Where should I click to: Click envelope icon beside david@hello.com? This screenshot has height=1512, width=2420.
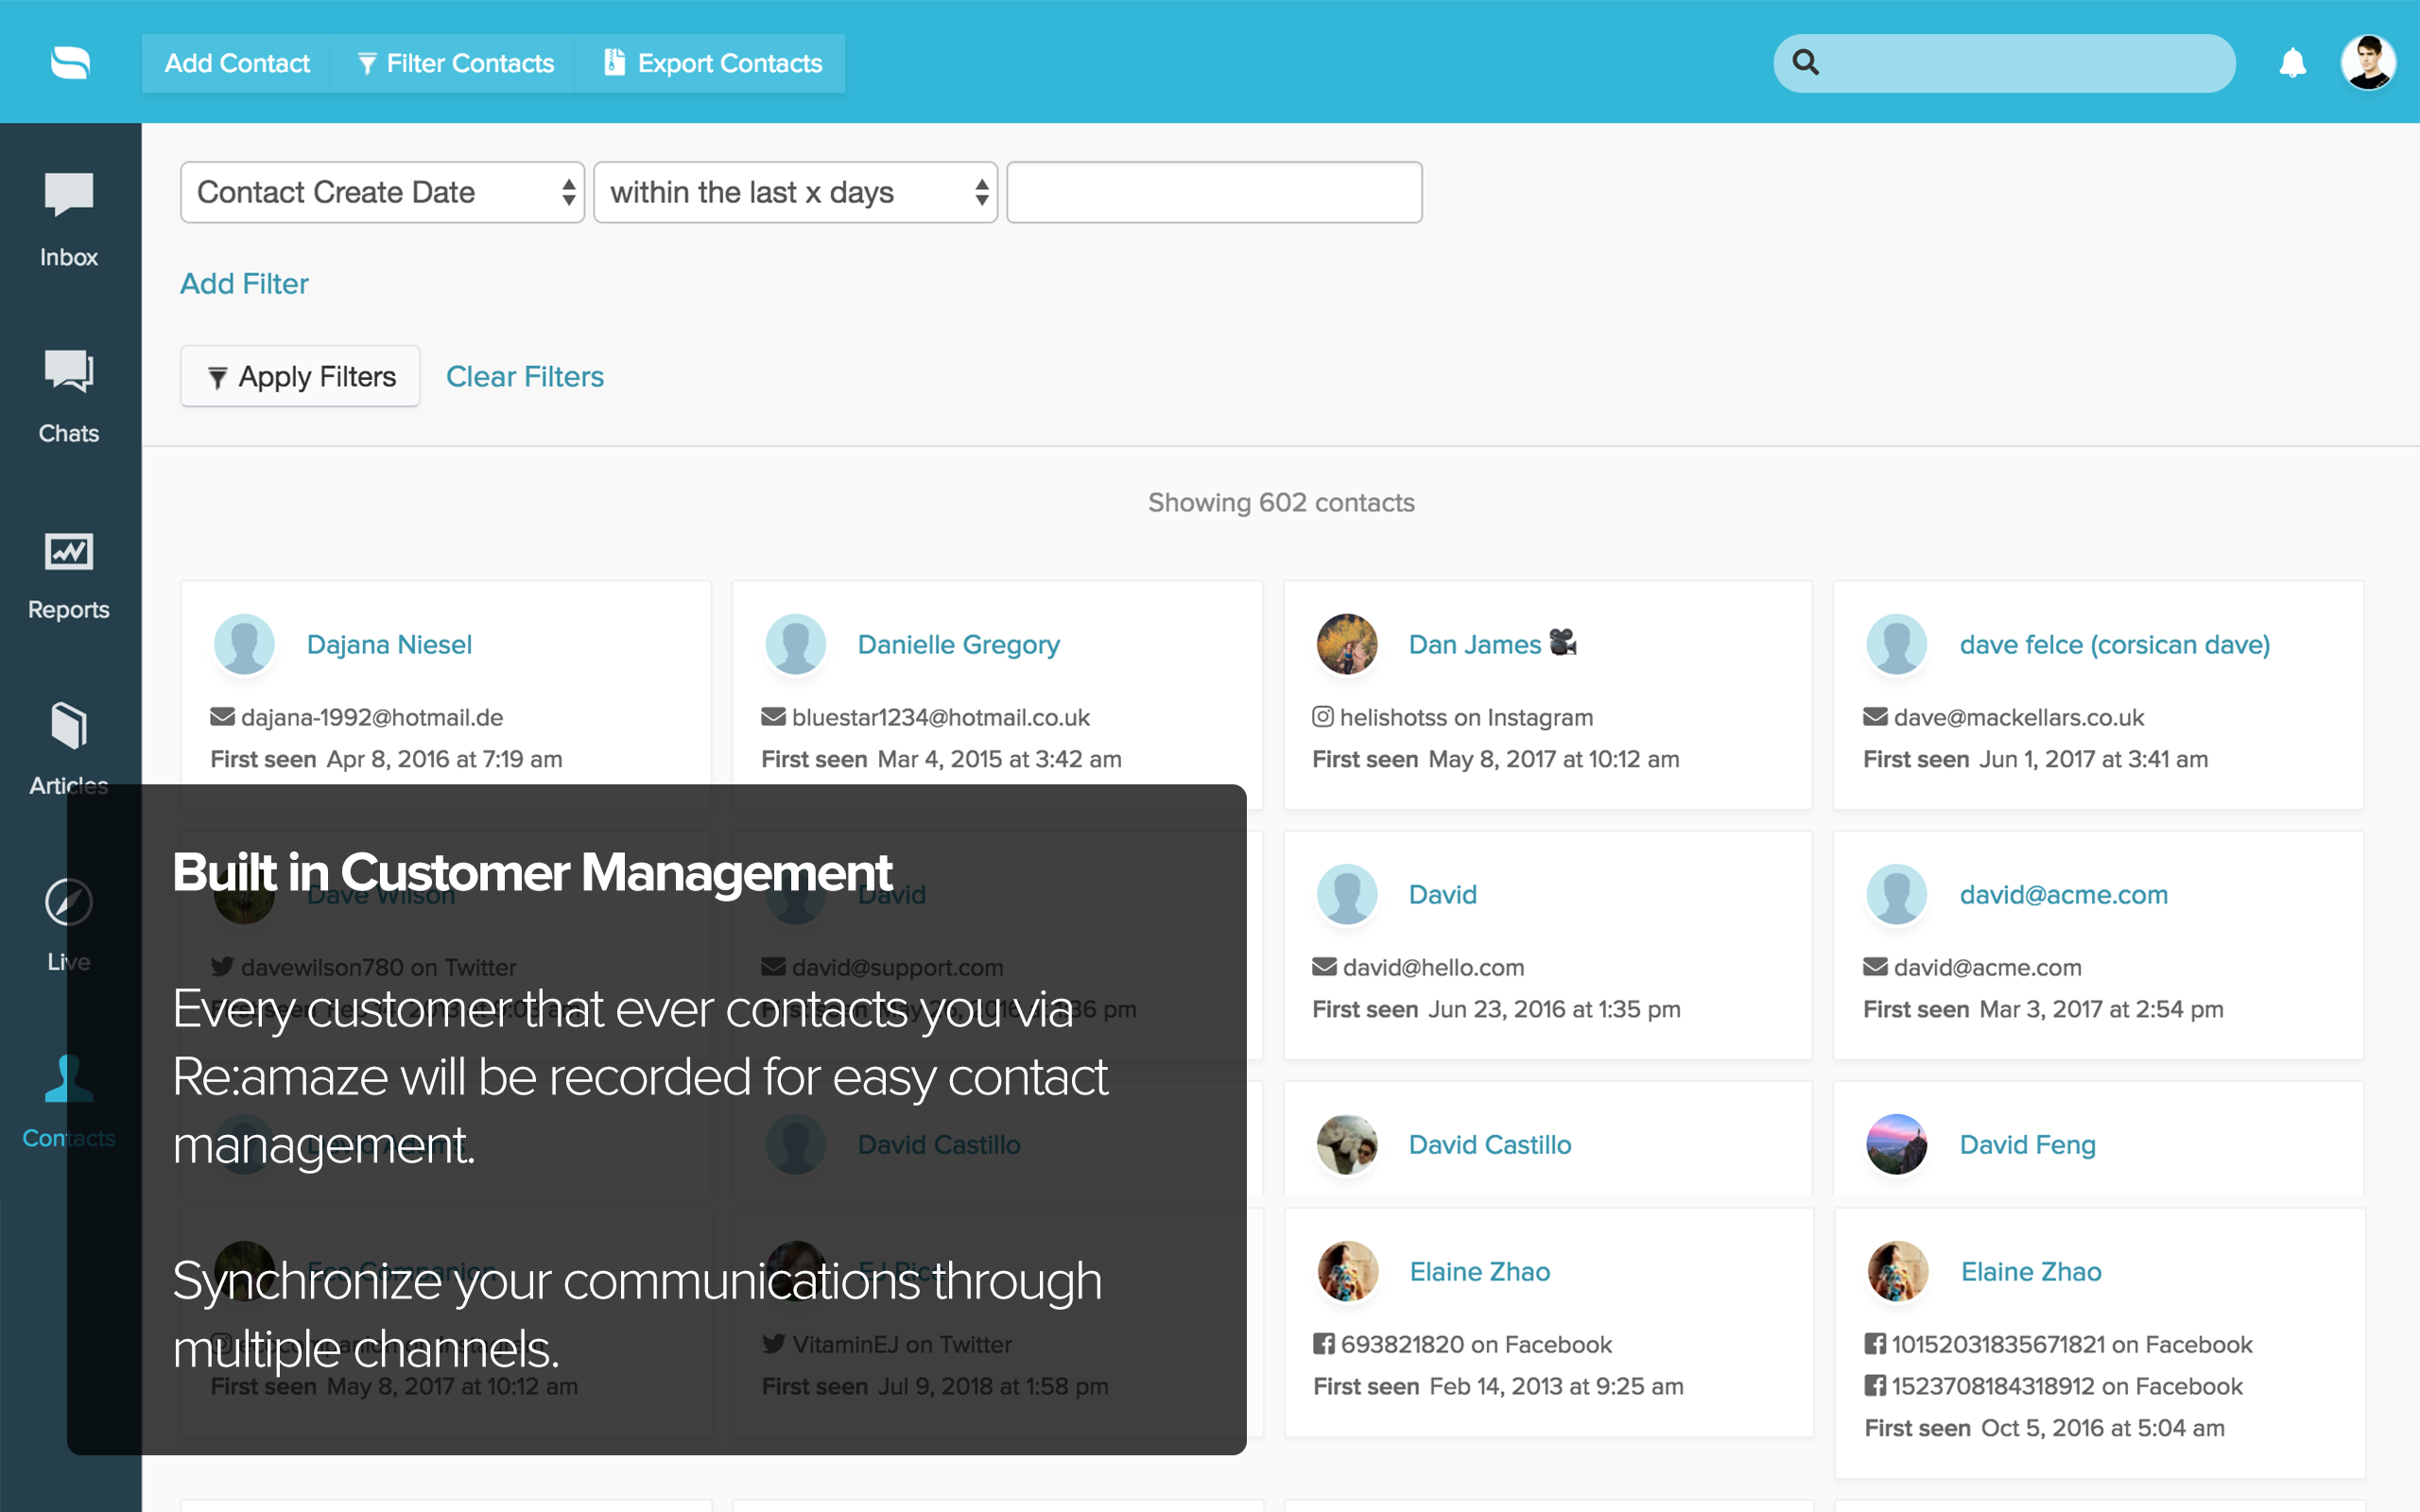pos(1324,967)
